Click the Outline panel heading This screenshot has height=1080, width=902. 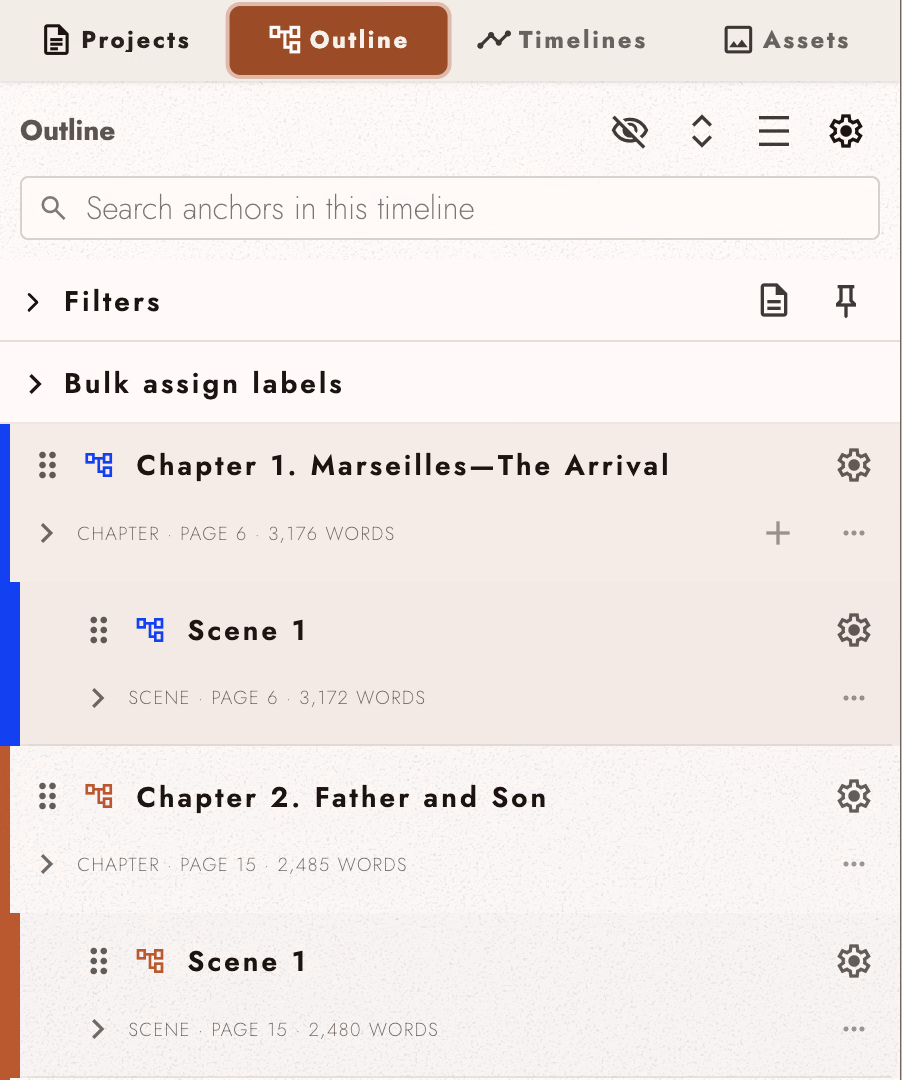[67, 131]
